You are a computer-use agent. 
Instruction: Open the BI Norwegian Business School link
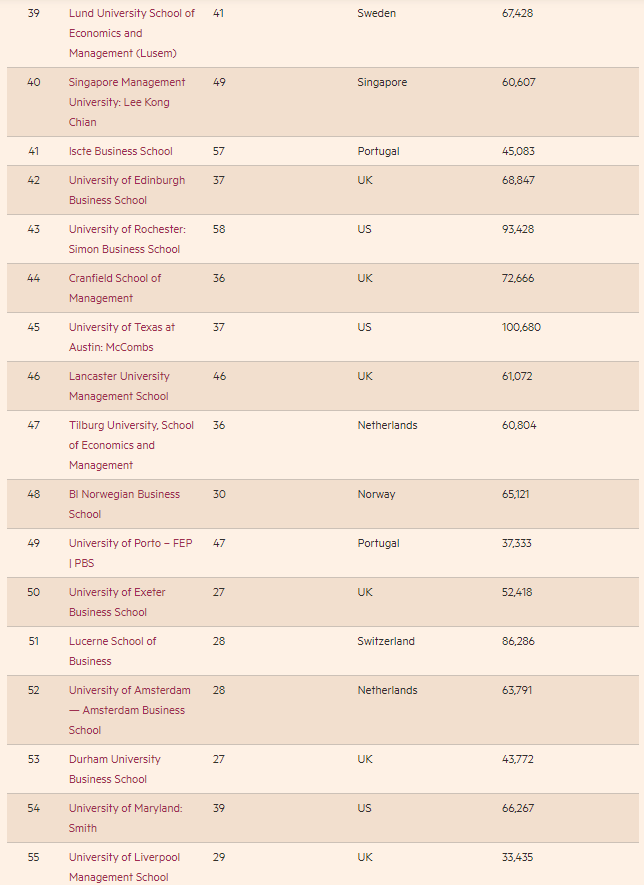point(124,504)
